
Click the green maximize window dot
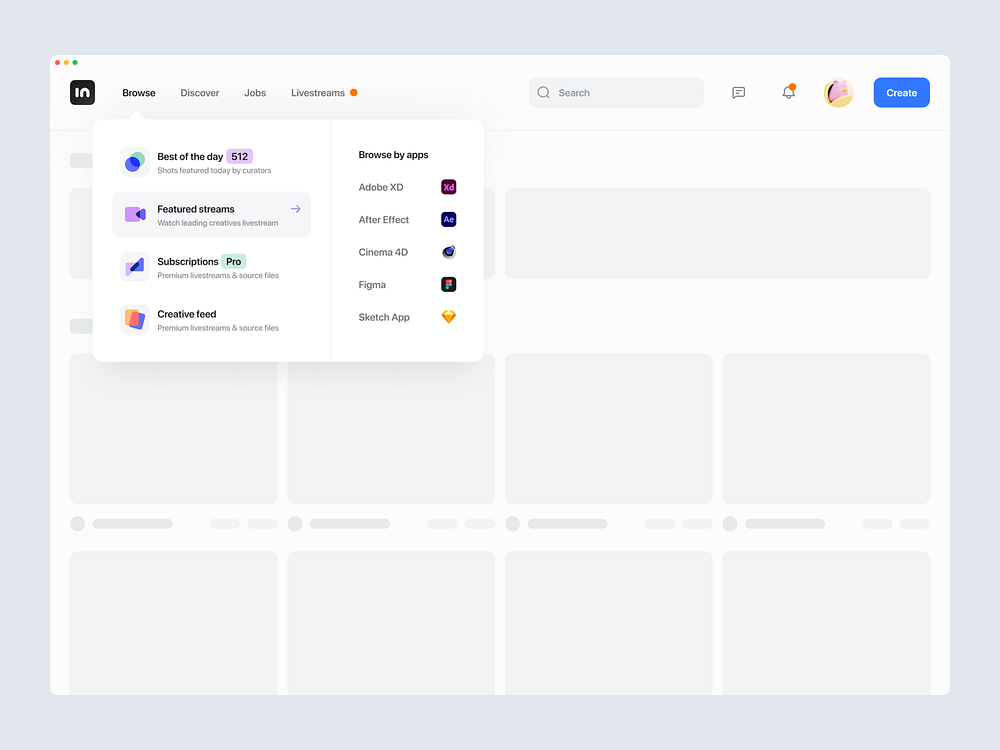75,62
